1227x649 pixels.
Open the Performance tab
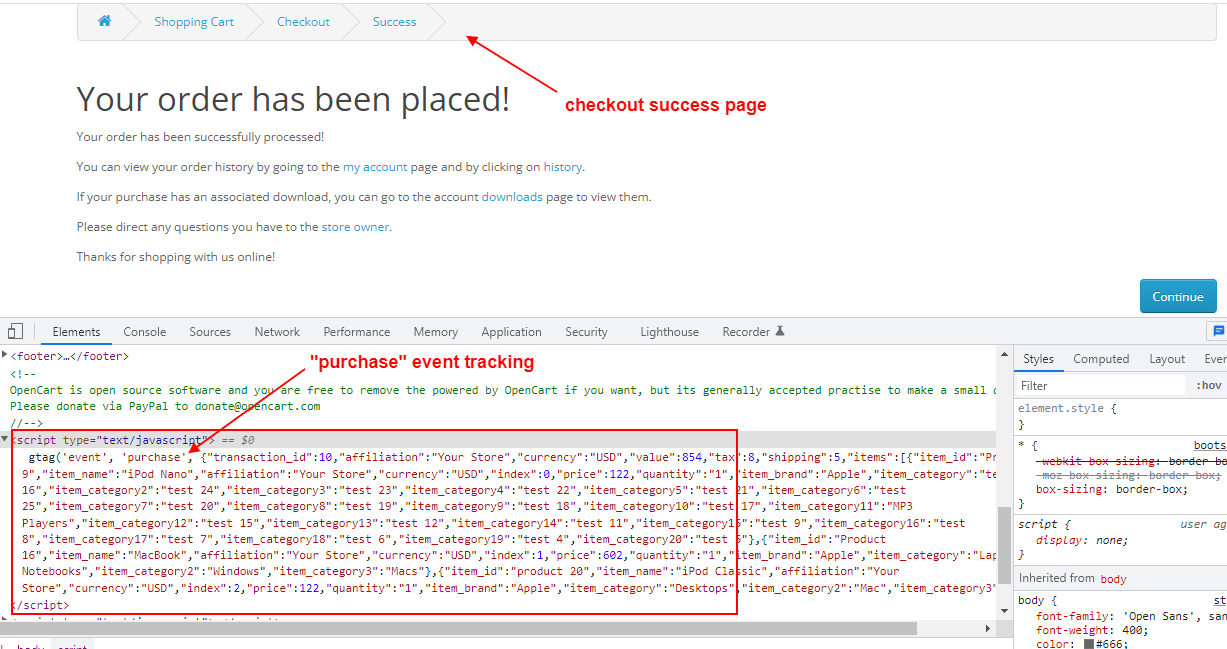357,332
